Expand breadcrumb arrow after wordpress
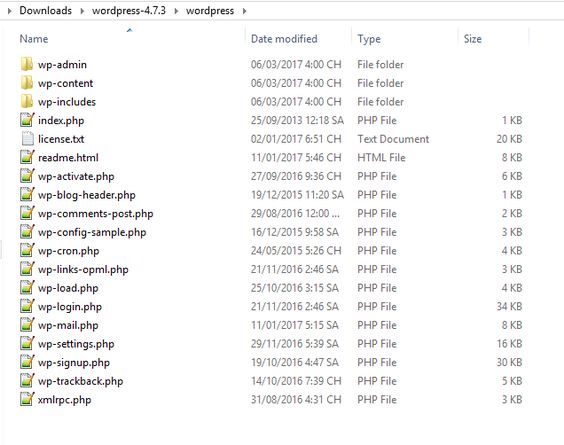 pos(244,11)
